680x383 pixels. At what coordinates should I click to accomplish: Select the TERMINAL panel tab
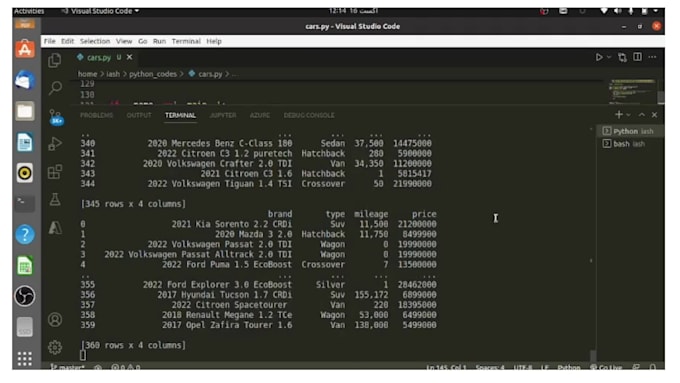click(180, 115)
